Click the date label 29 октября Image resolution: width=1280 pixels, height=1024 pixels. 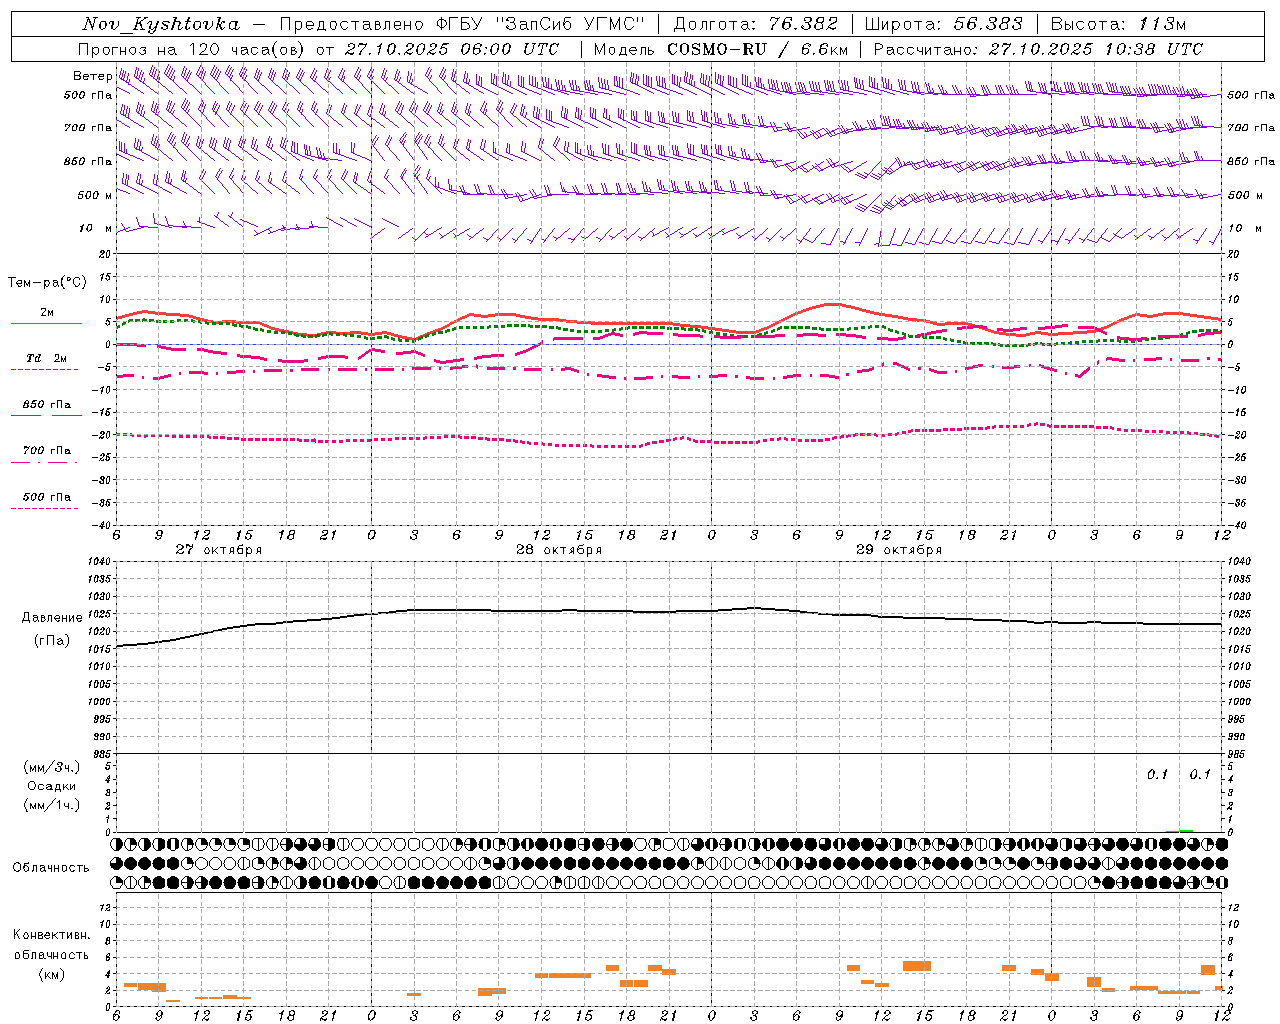(899, 549)
